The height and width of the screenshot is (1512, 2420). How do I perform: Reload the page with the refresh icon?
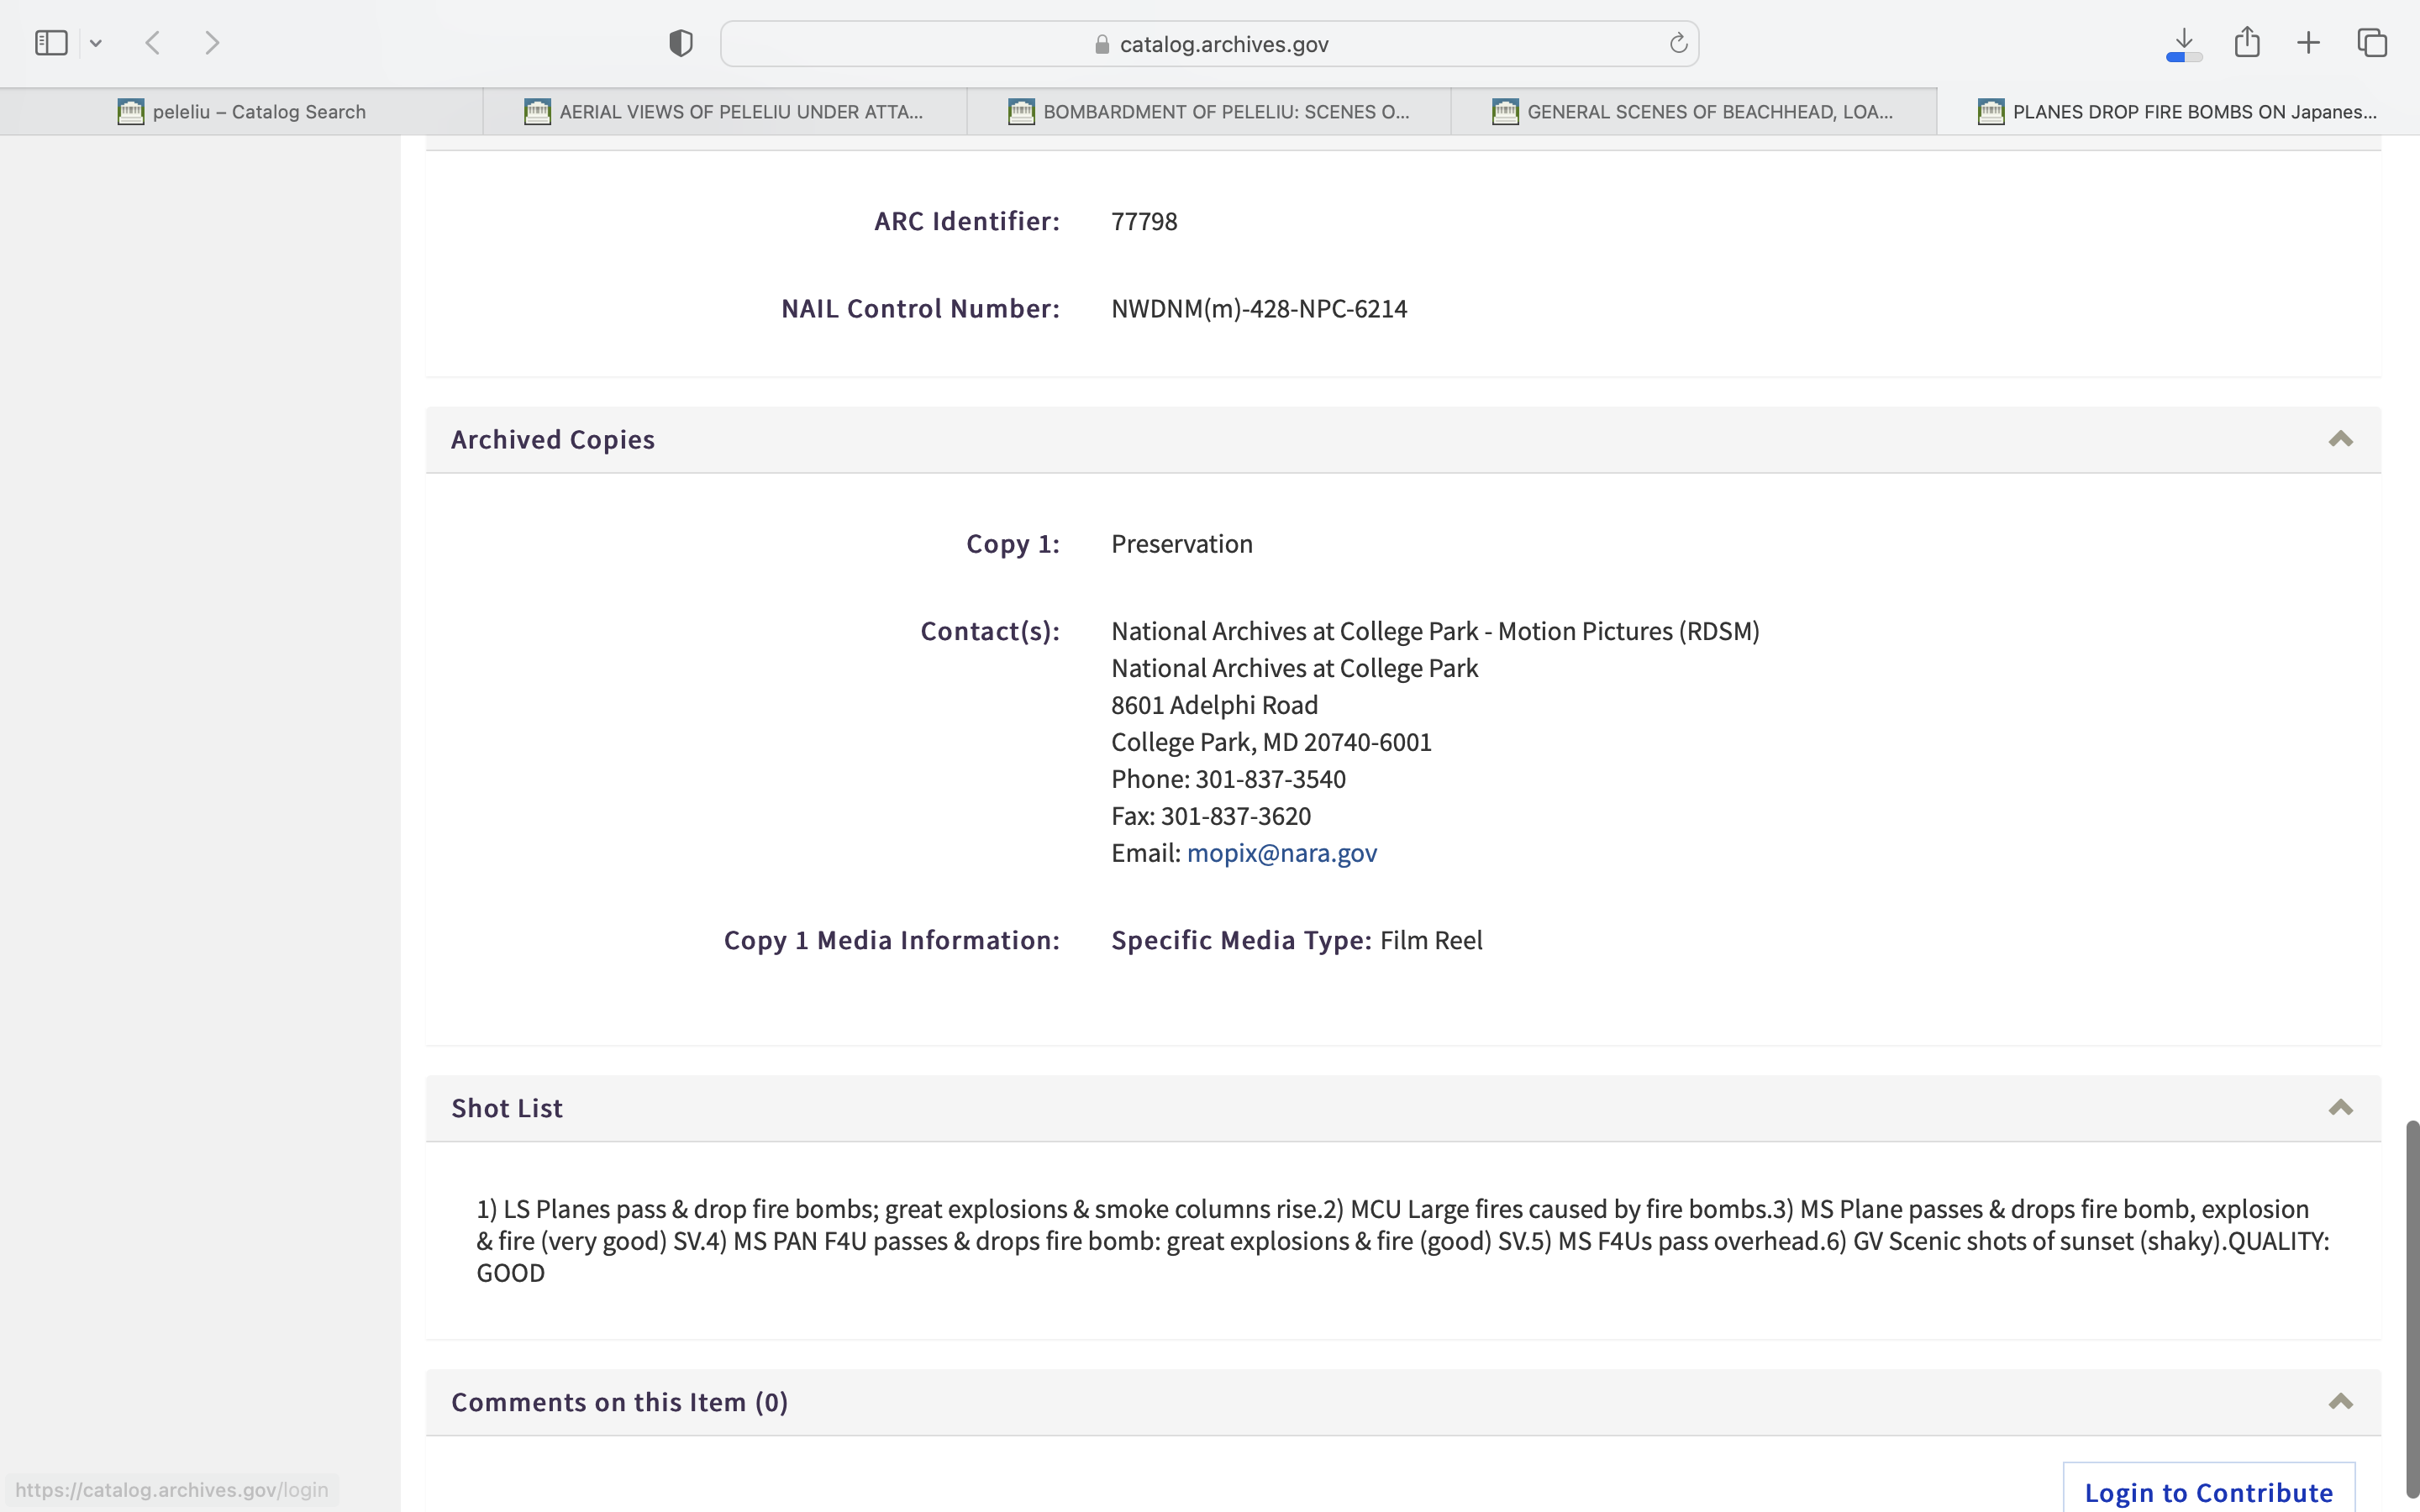(1678, 43)
